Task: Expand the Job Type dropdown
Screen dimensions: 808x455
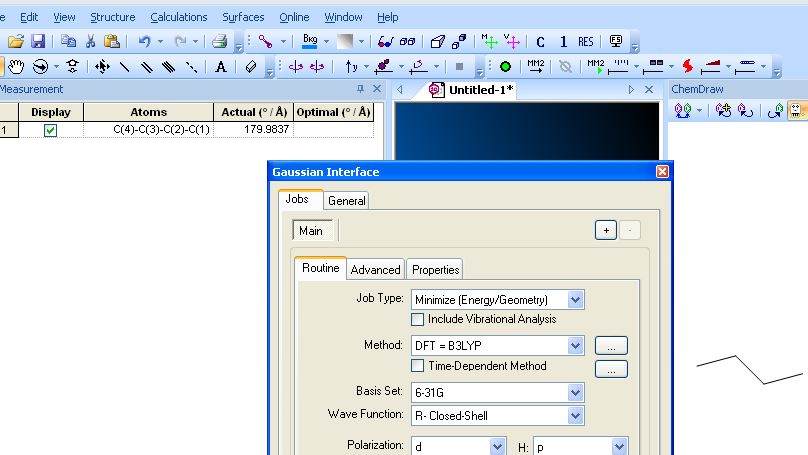Action: [x=575, y=299]
